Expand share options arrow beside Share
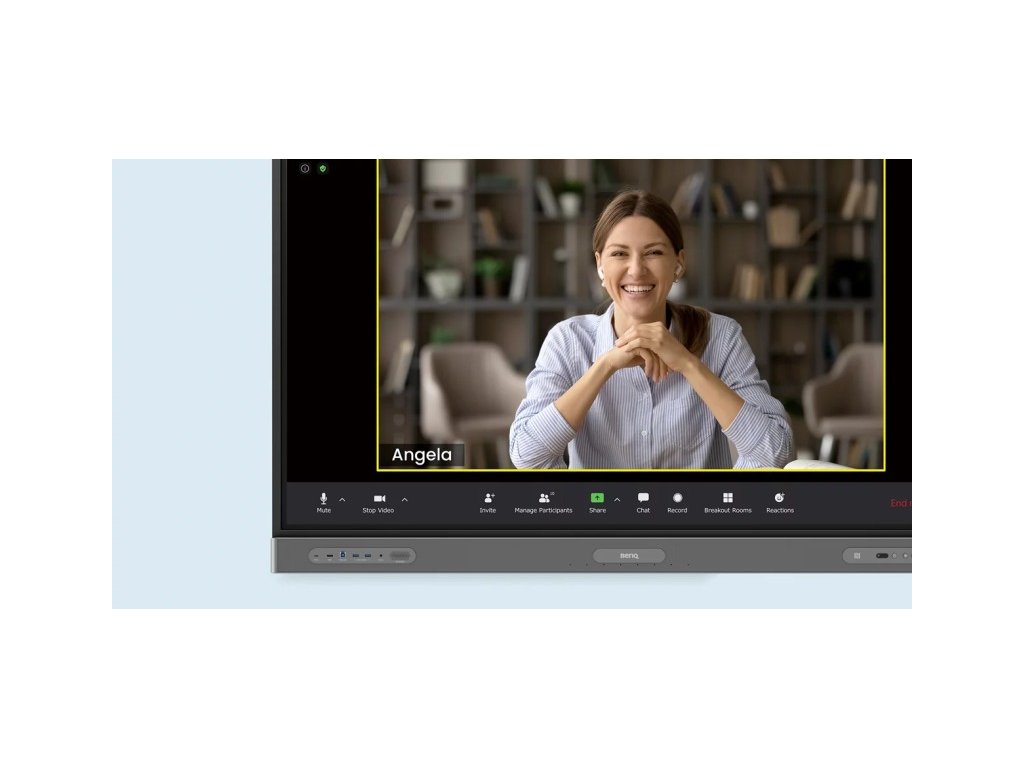 (x=617, y=500)
